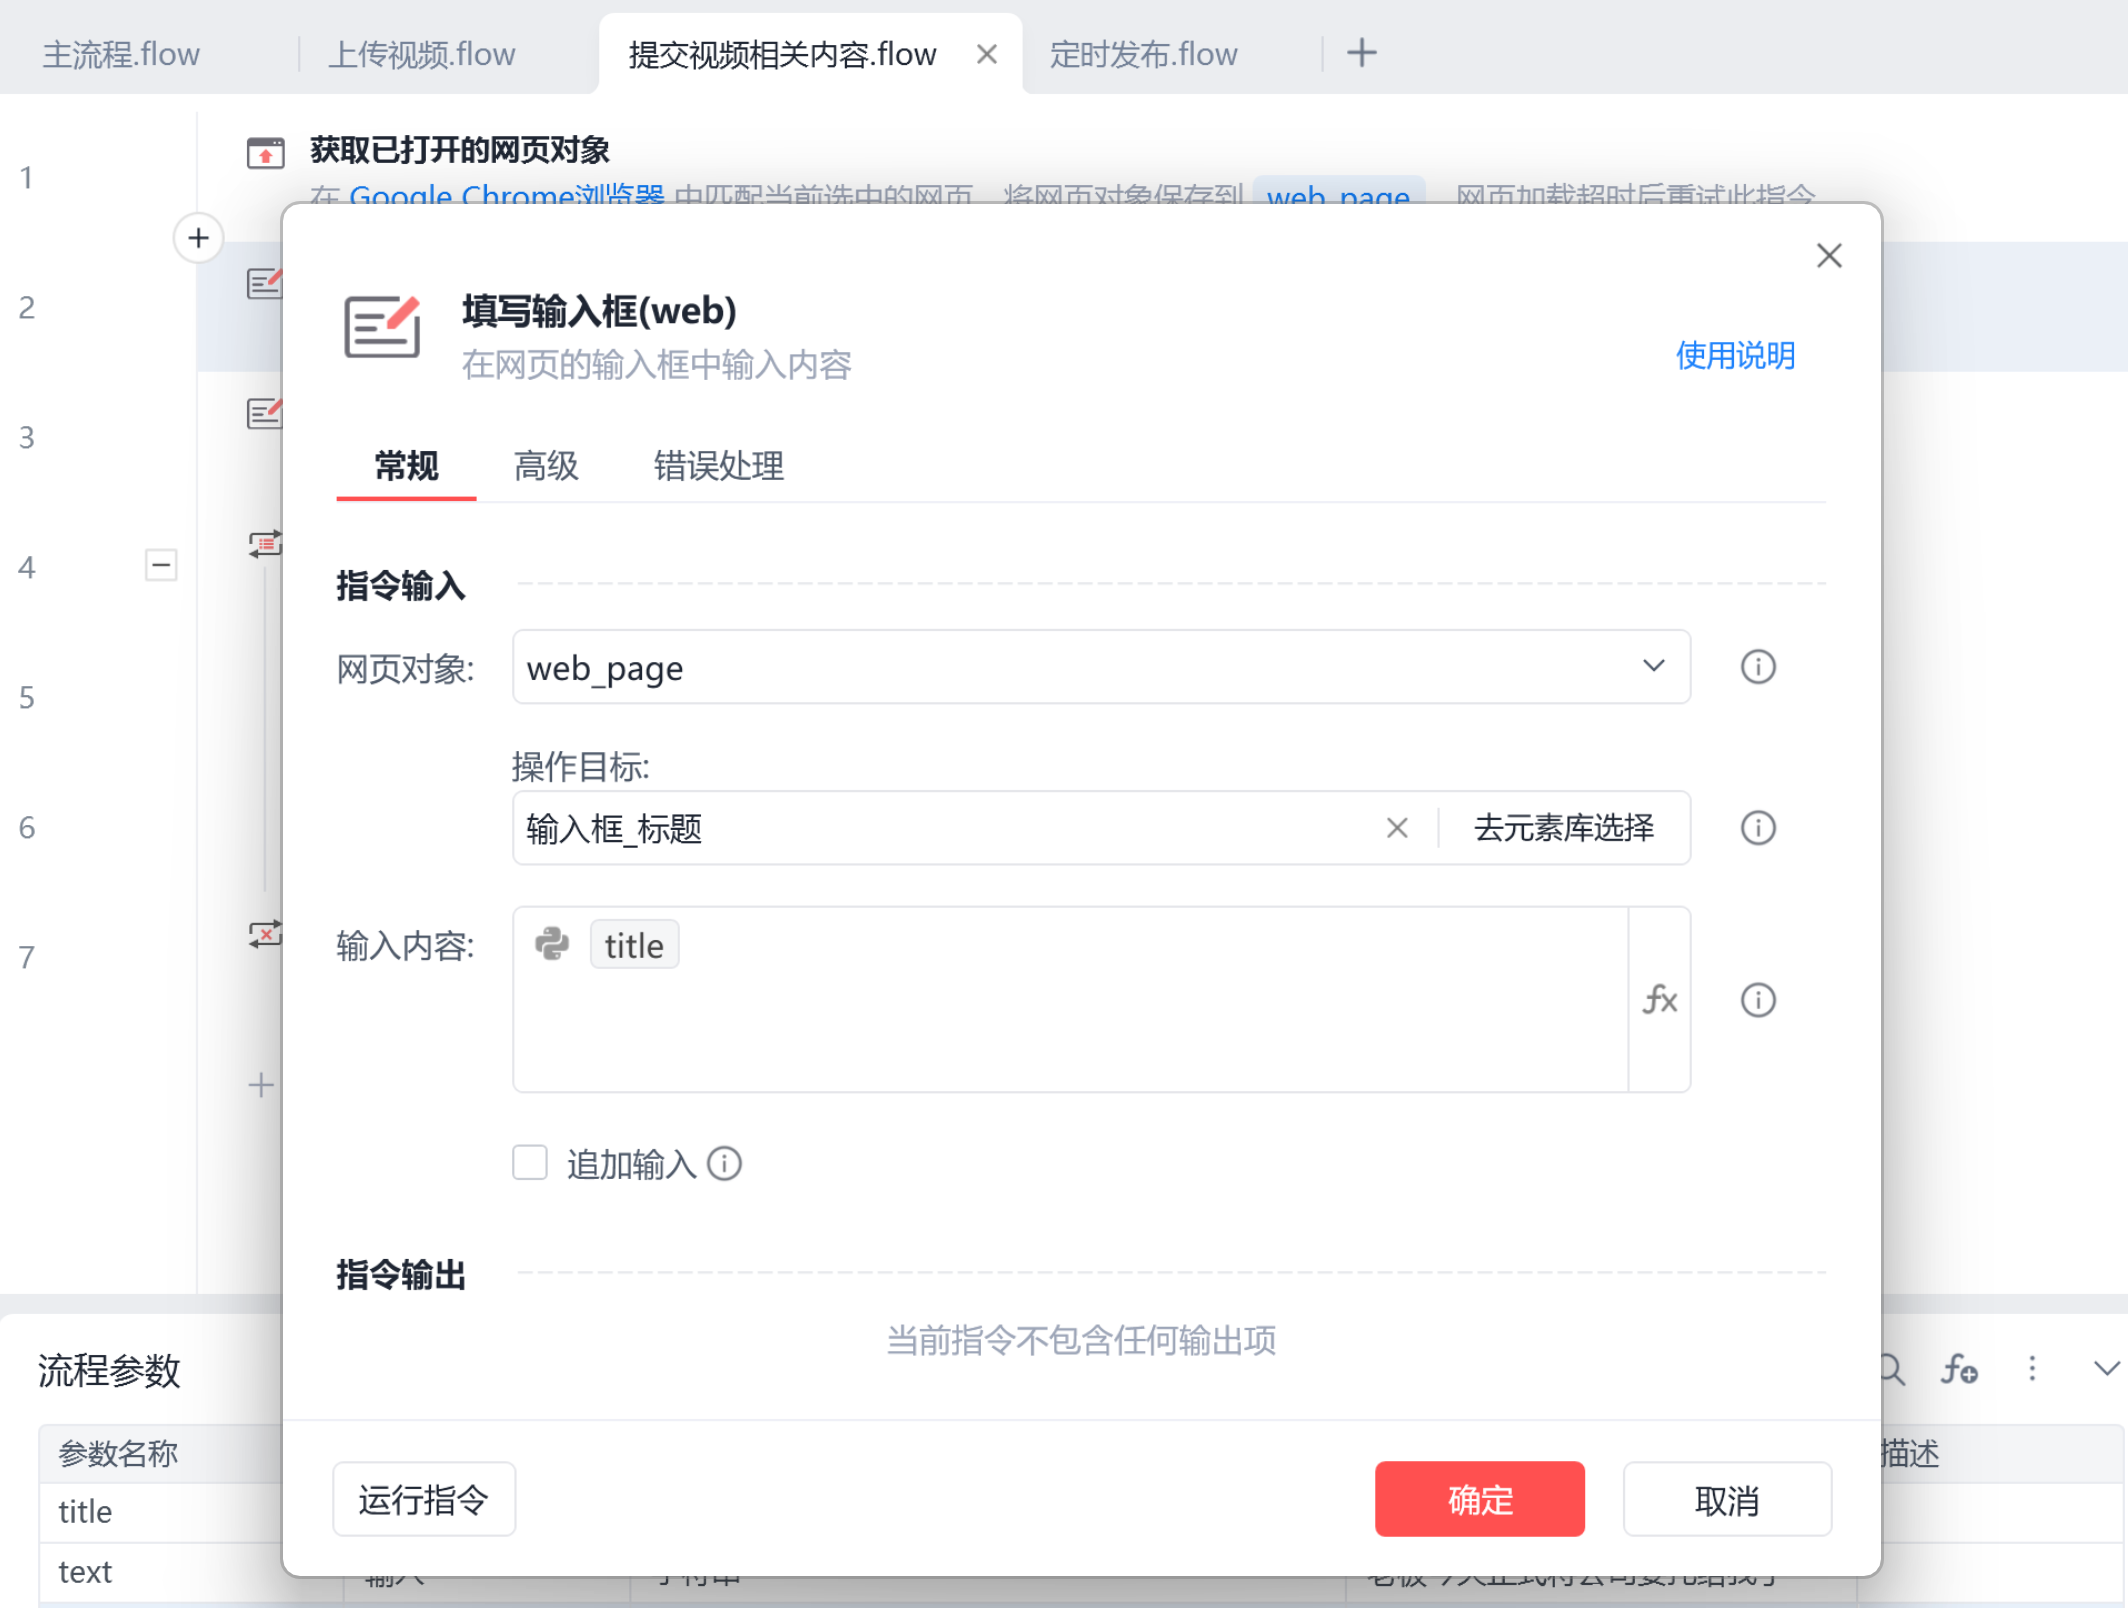This screenshot has width=2128, height=1608.
Task: Switch to the 高级 tab
Action: point(546,466)
